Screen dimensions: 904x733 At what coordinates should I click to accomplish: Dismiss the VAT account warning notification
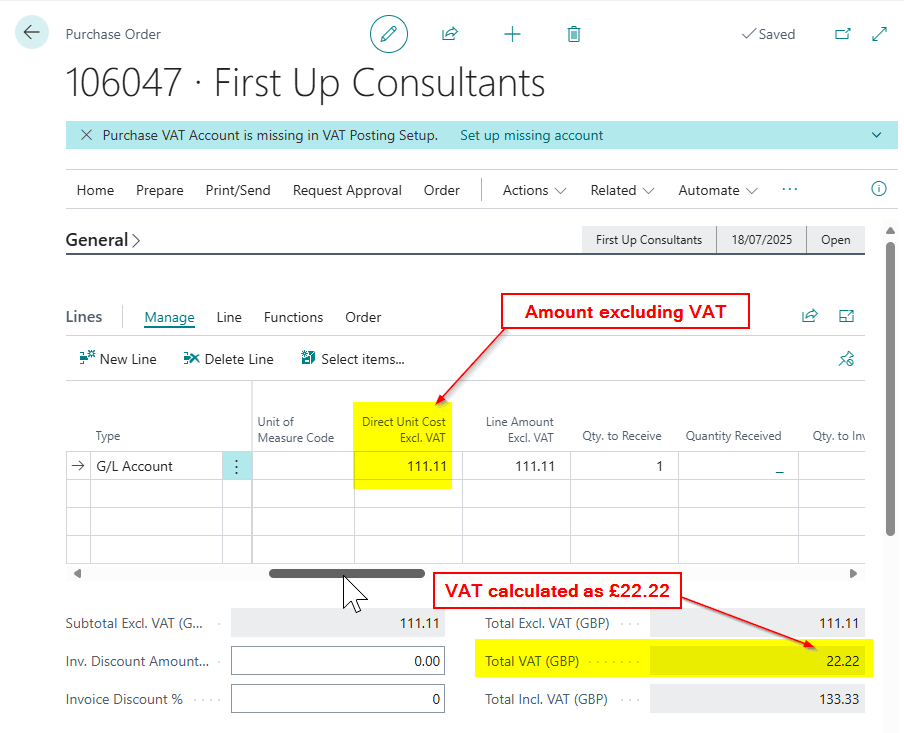pyautogui.click(x=86, y=135)
